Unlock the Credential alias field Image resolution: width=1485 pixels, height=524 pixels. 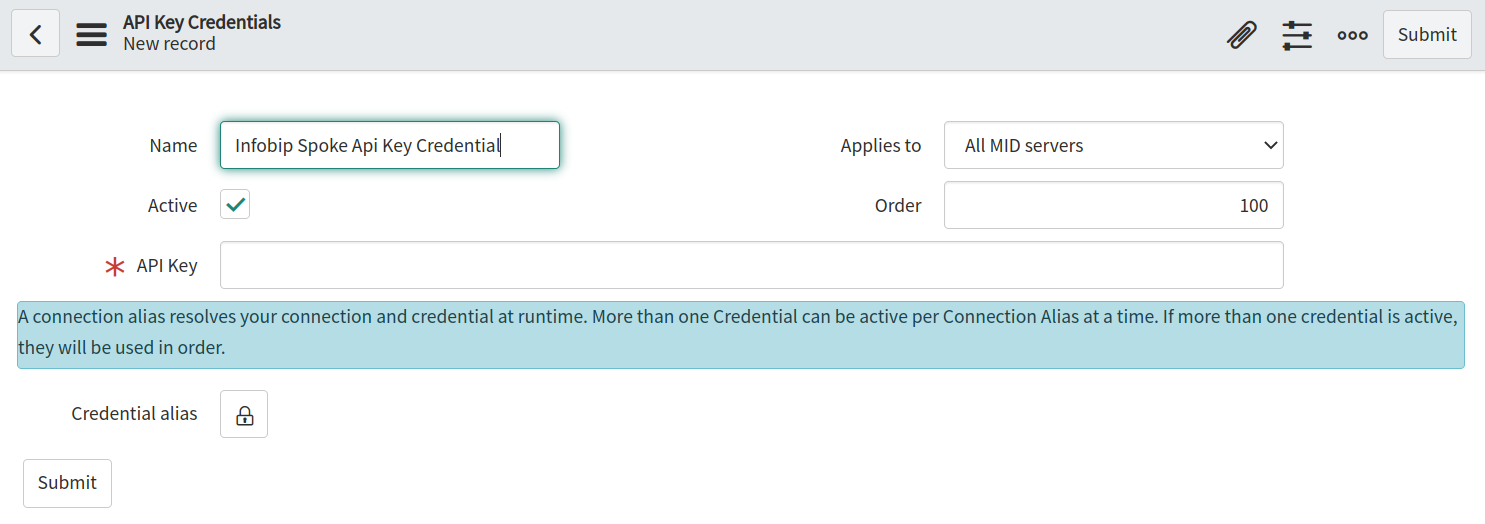click(244, 414)
